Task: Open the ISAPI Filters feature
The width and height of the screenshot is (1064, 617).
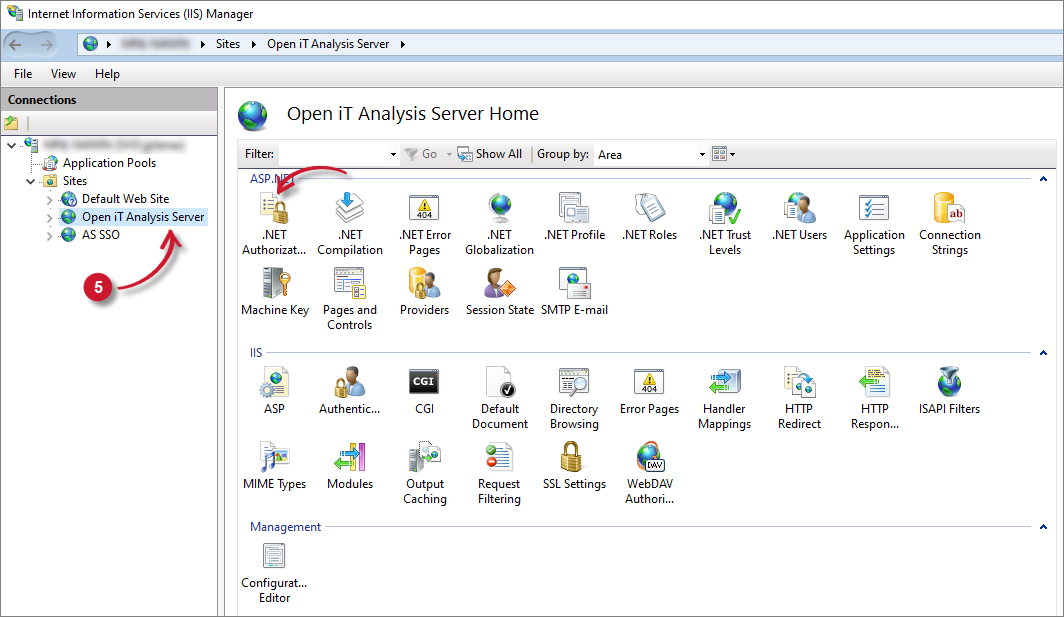Action: [949, 384]
